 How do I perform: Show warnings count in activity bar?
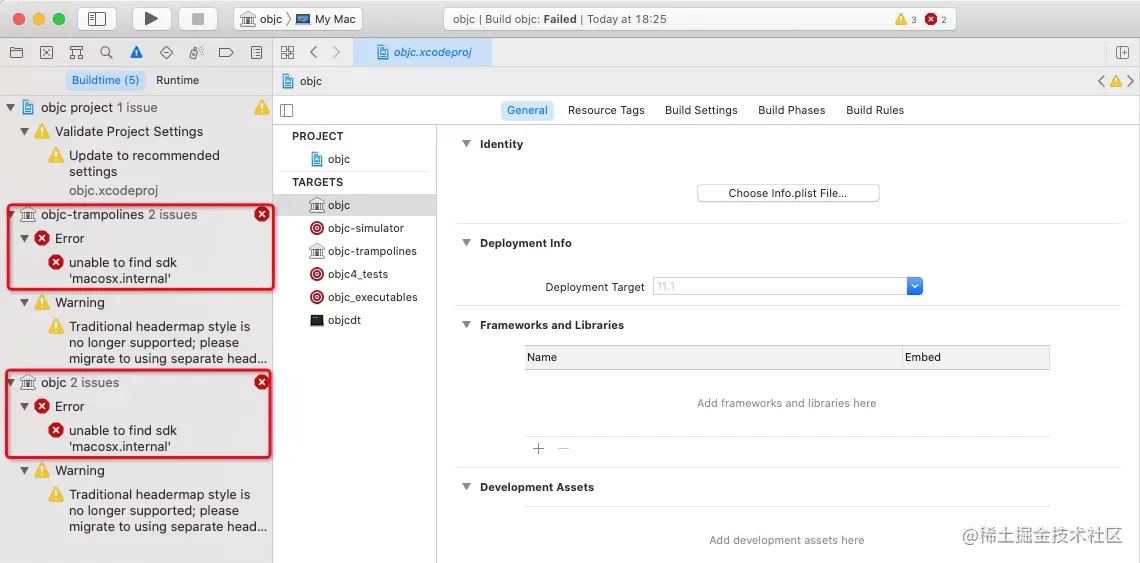[x=906, y=20]
